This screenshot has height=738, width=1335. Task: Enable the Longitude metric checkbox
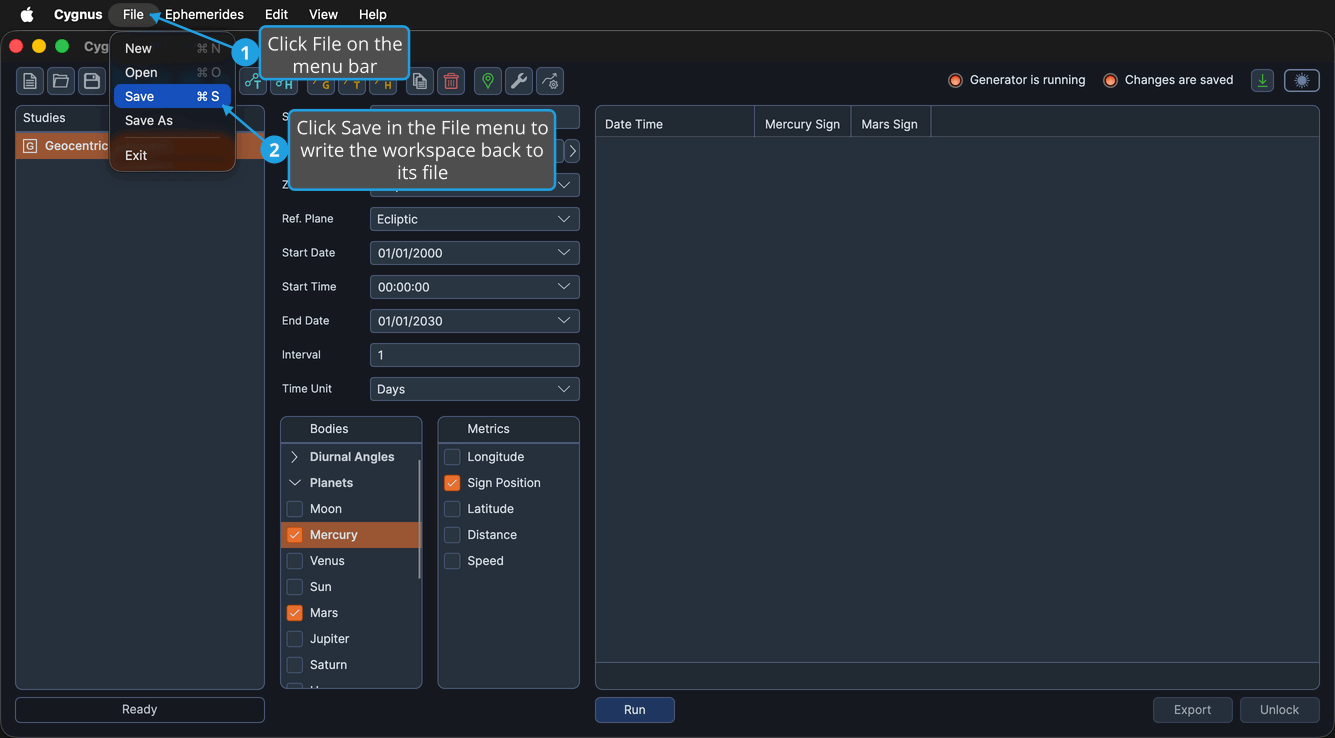(452, 457)
